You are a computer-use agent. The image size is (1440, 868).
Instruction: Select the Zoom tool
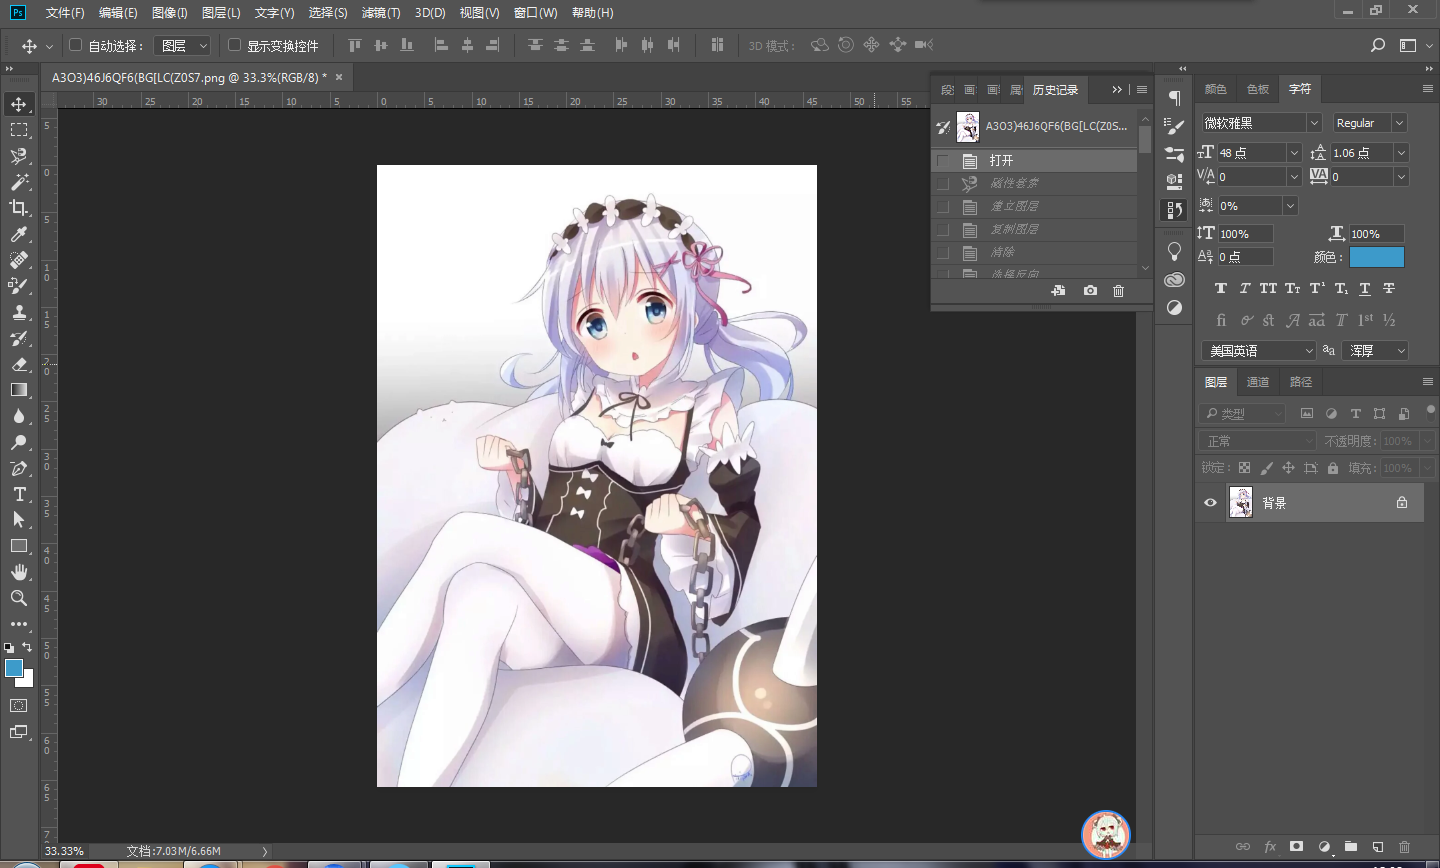[19, 598]
